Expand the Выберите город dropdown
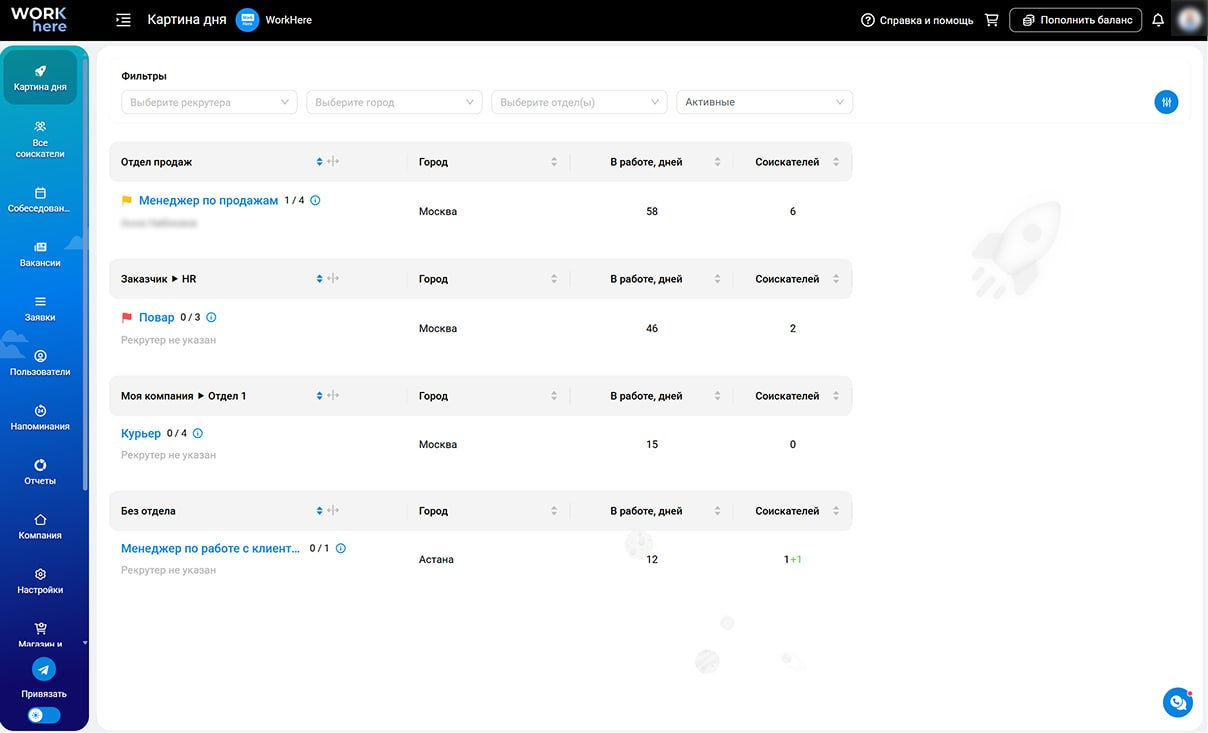 394,102
